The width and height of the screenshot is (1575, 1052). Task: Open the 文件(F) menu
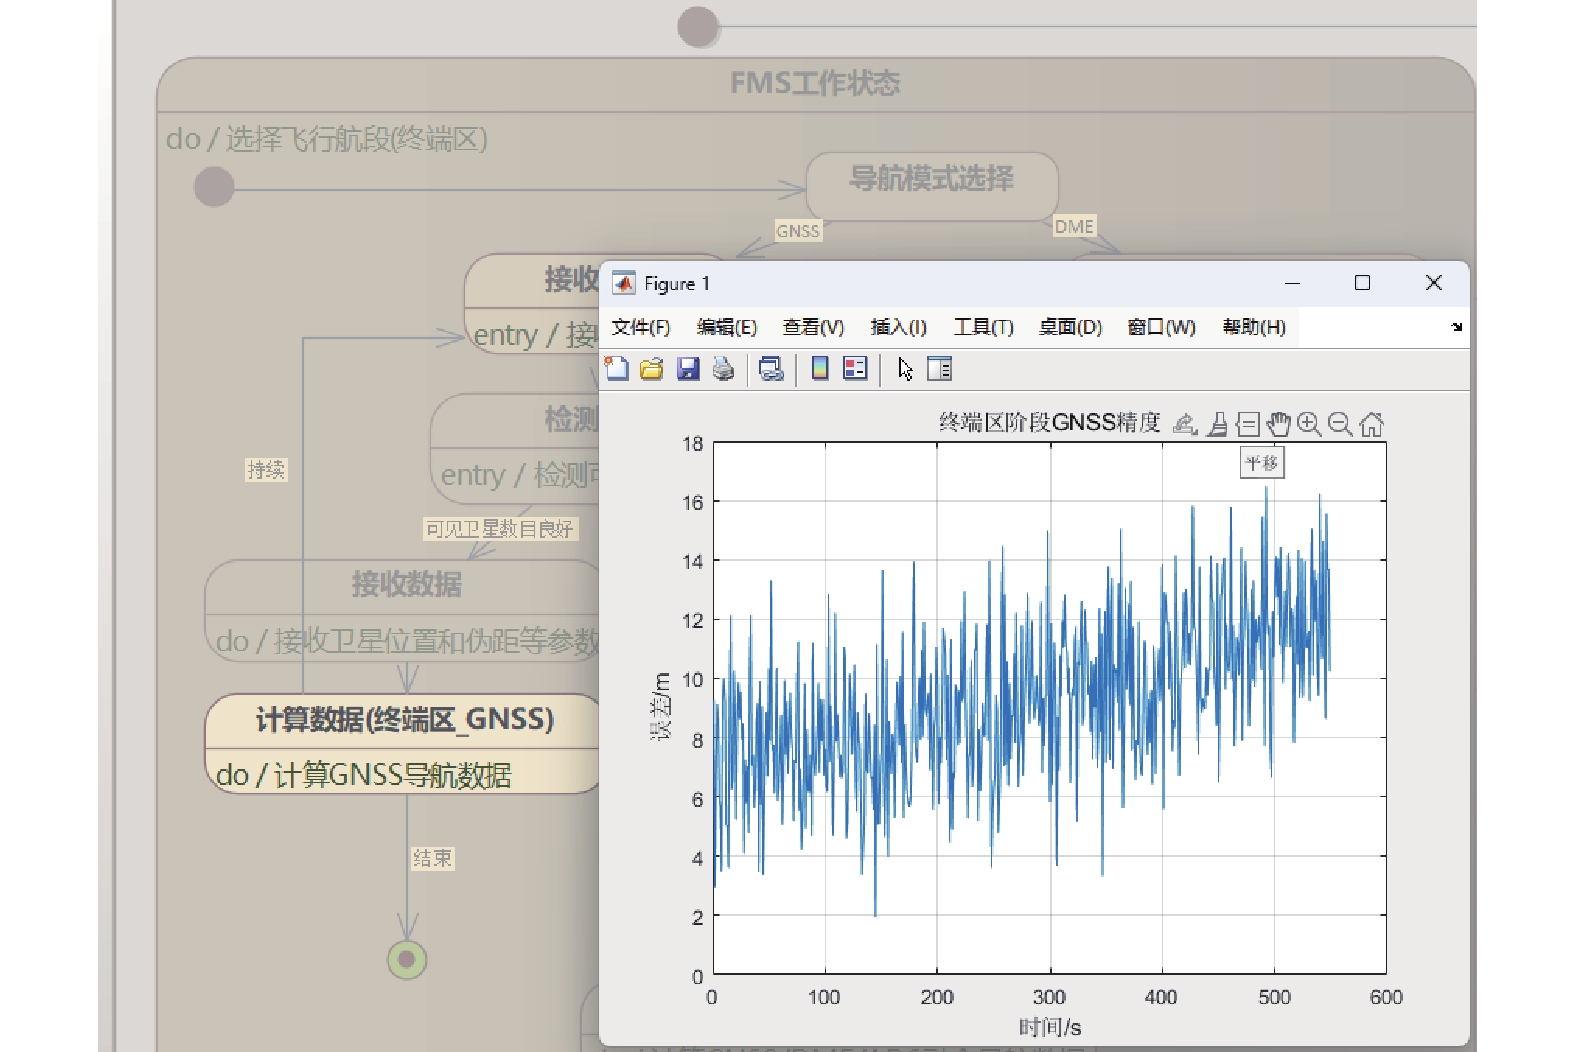[x=640, y=327]
